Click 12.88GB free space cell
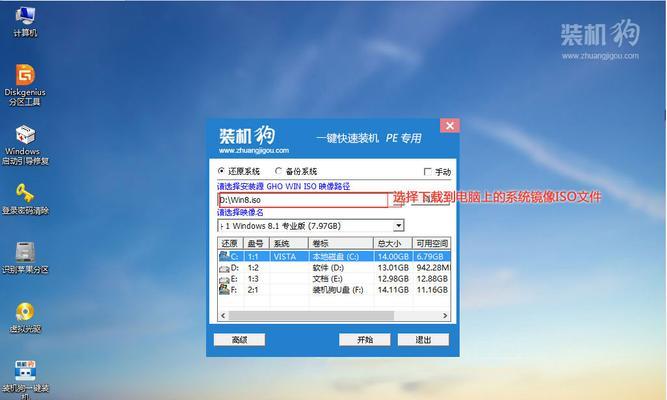This screenshot has height=400, width=667. coord(432,279)
